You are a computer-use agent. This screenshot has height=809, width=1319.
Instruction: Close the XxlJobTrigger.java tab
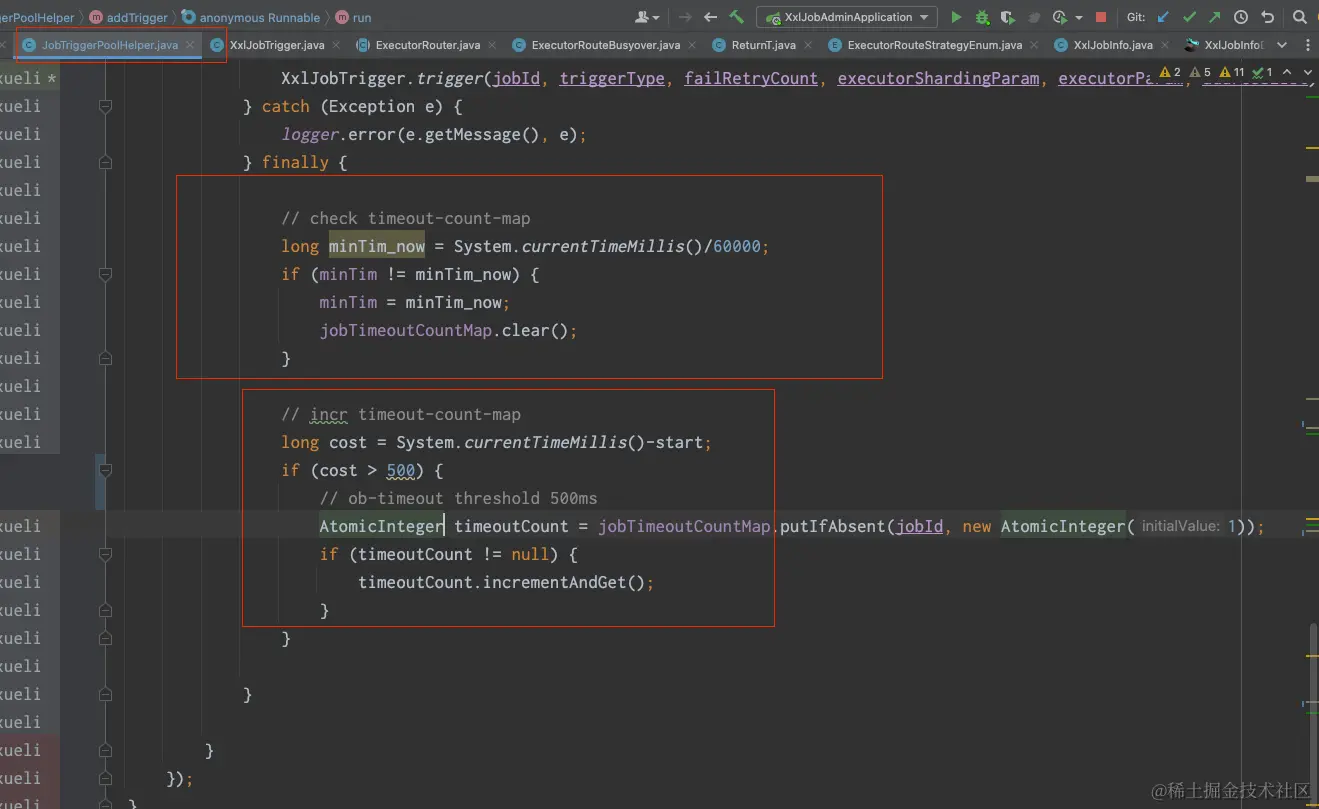(x=336, y=45)
